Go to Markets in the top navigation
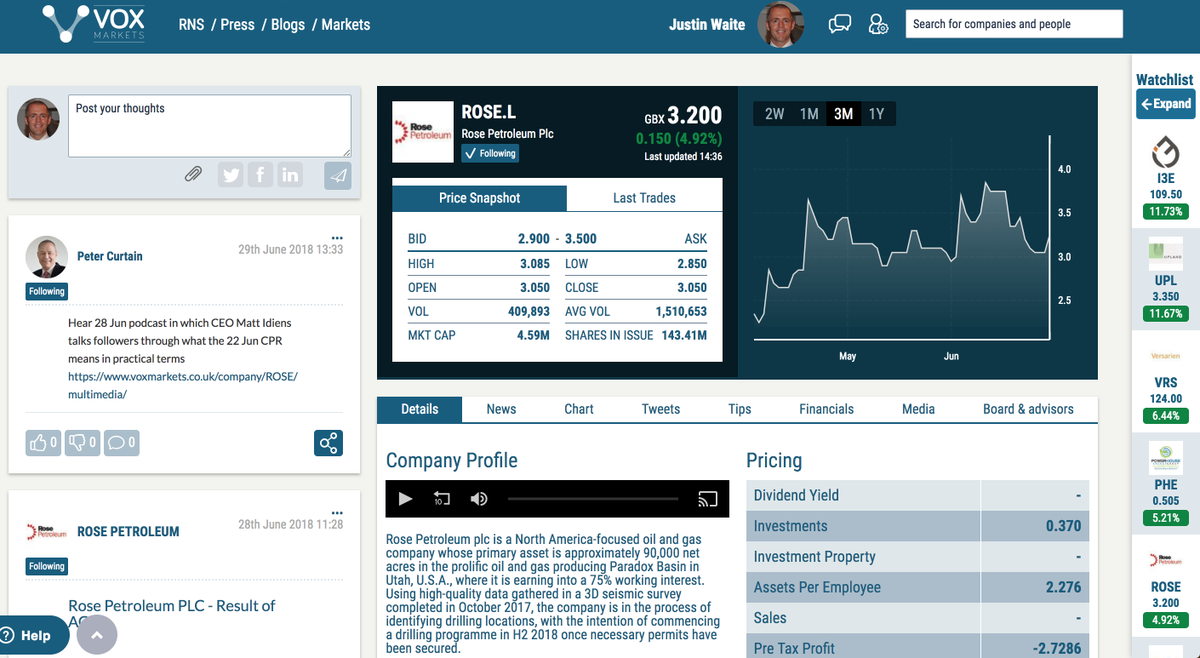Screen dimensions: 1200x658 click(346, 24)
